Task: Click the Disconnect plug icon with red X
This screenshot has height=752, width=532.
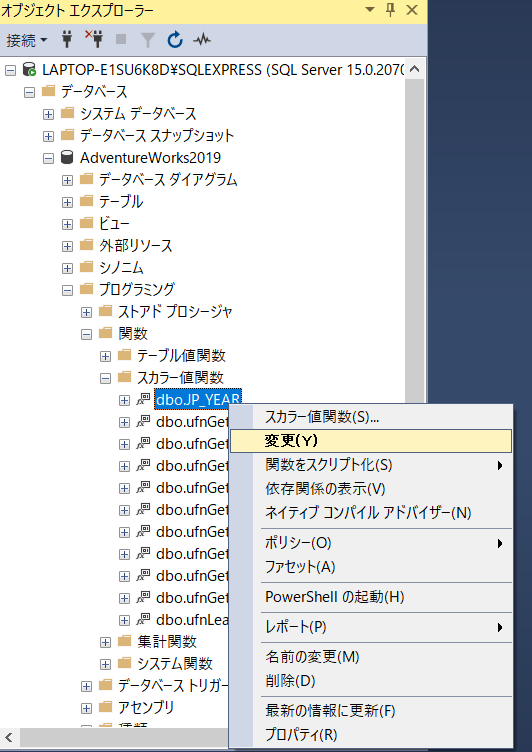Action: coord(94,39)
